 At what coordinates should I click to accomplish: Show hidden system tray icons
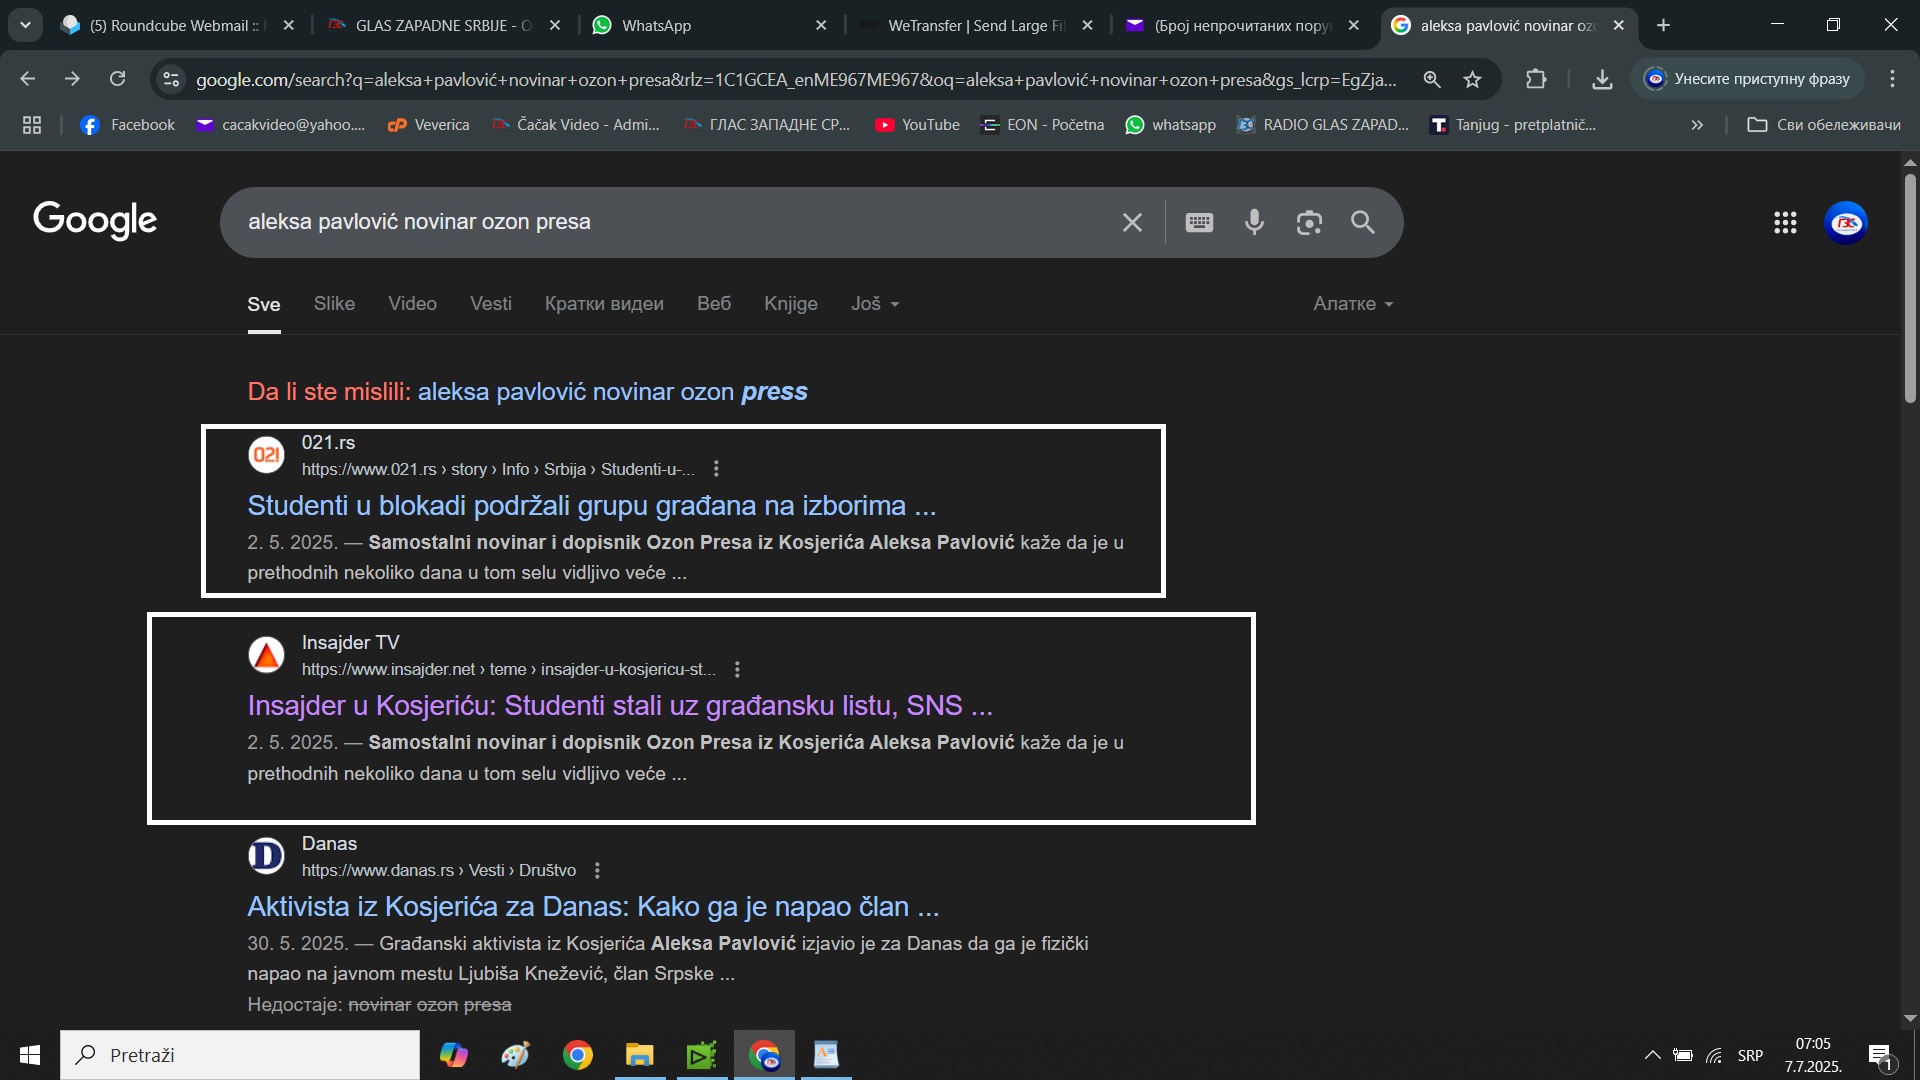(1652, 1055)
